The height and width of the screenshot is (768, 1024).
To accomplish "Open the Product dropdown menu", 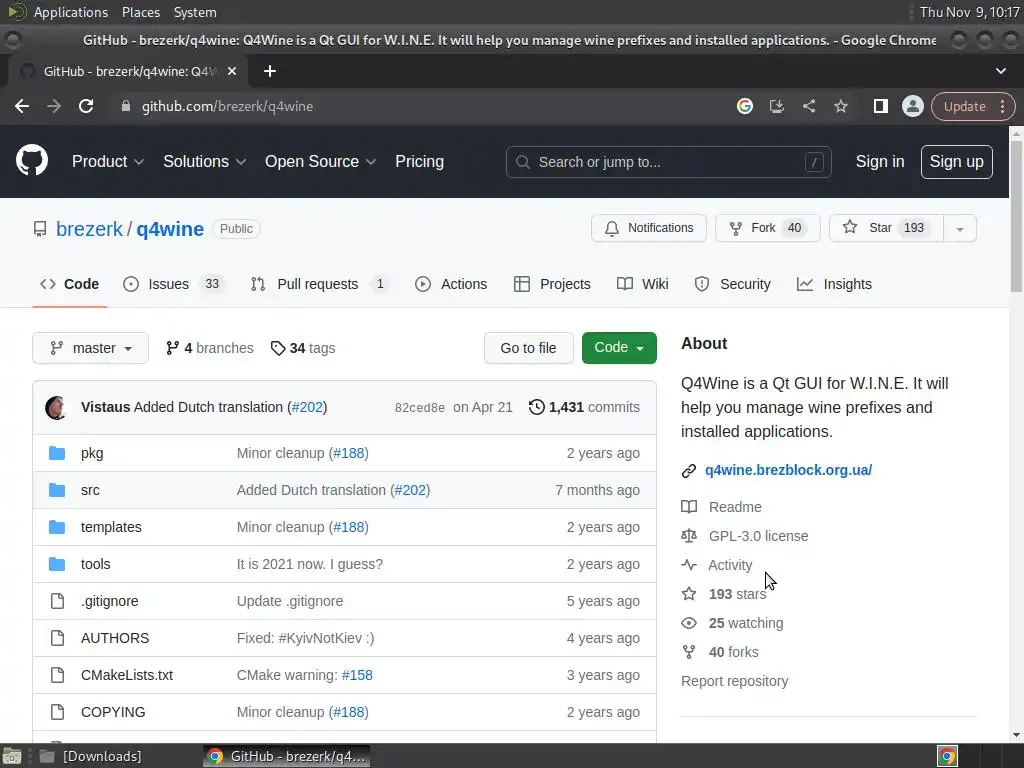I will pyautogui.click(x=108, y=161).
